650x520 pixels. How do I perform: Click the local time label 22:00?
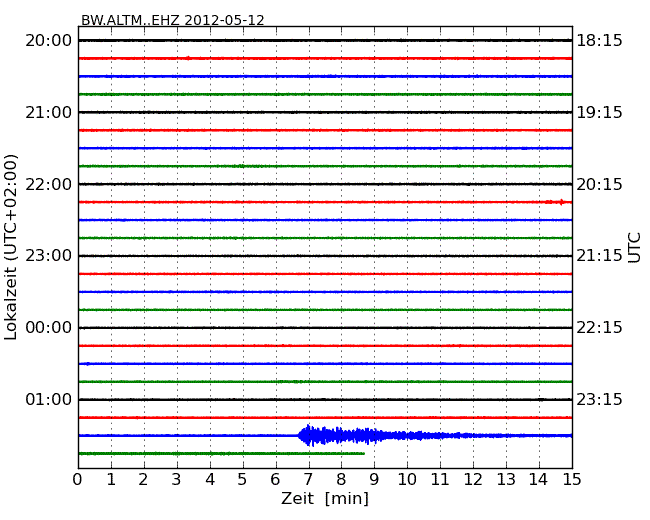pos(49,184)
